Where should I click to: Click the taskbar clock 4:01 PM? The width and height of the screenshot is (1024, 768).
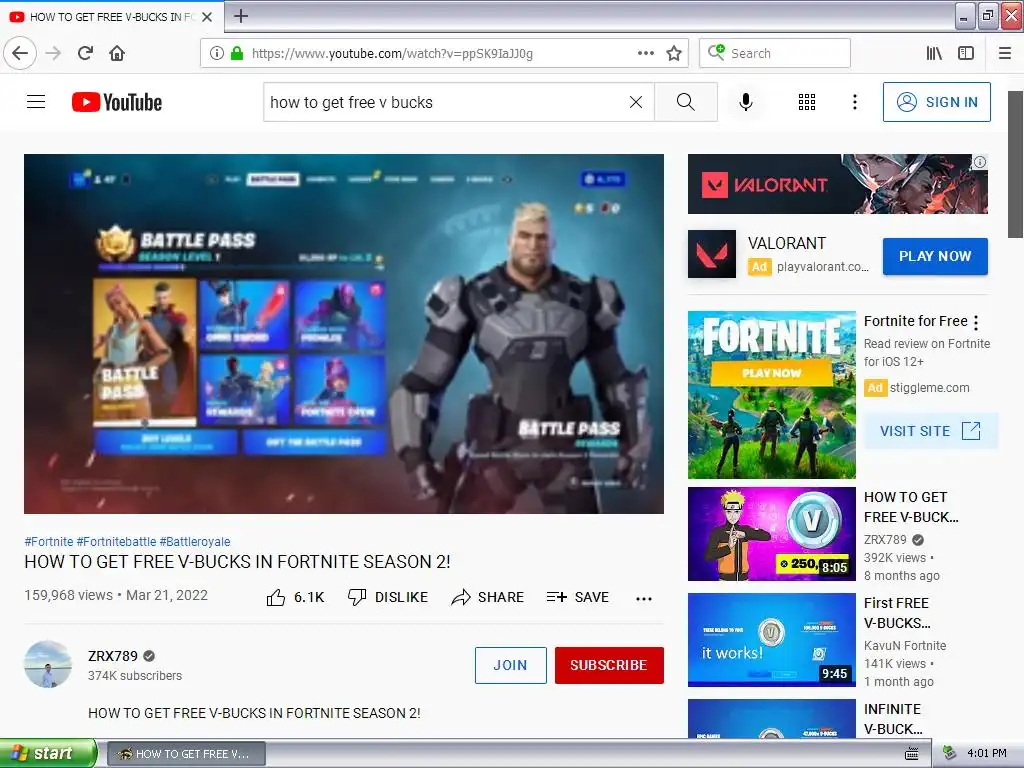click(x=987, y=753)
